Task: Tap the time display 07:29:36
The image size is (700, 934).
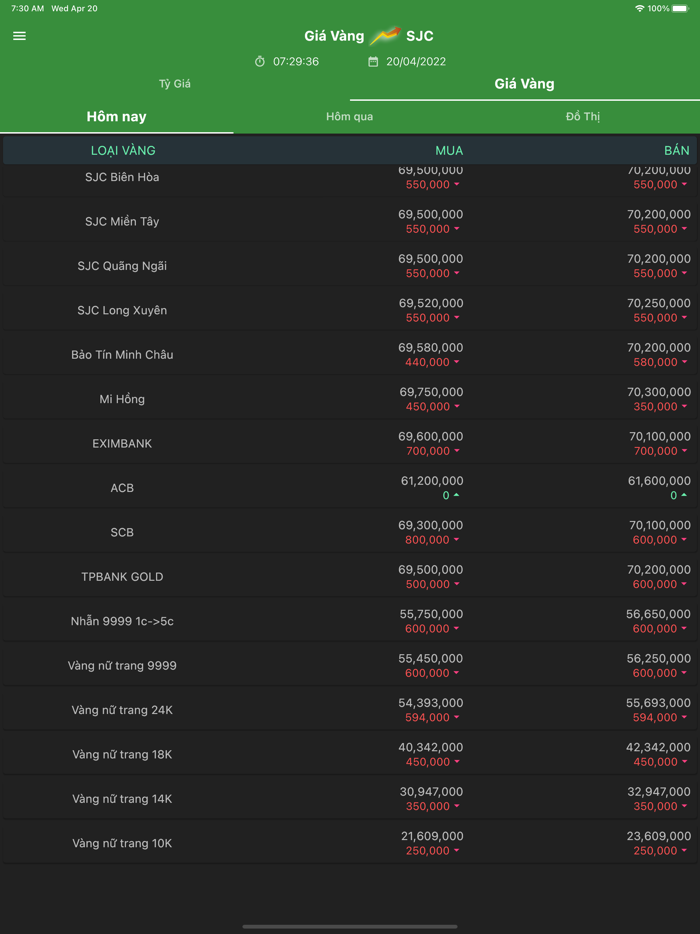Action: point(296,61)
